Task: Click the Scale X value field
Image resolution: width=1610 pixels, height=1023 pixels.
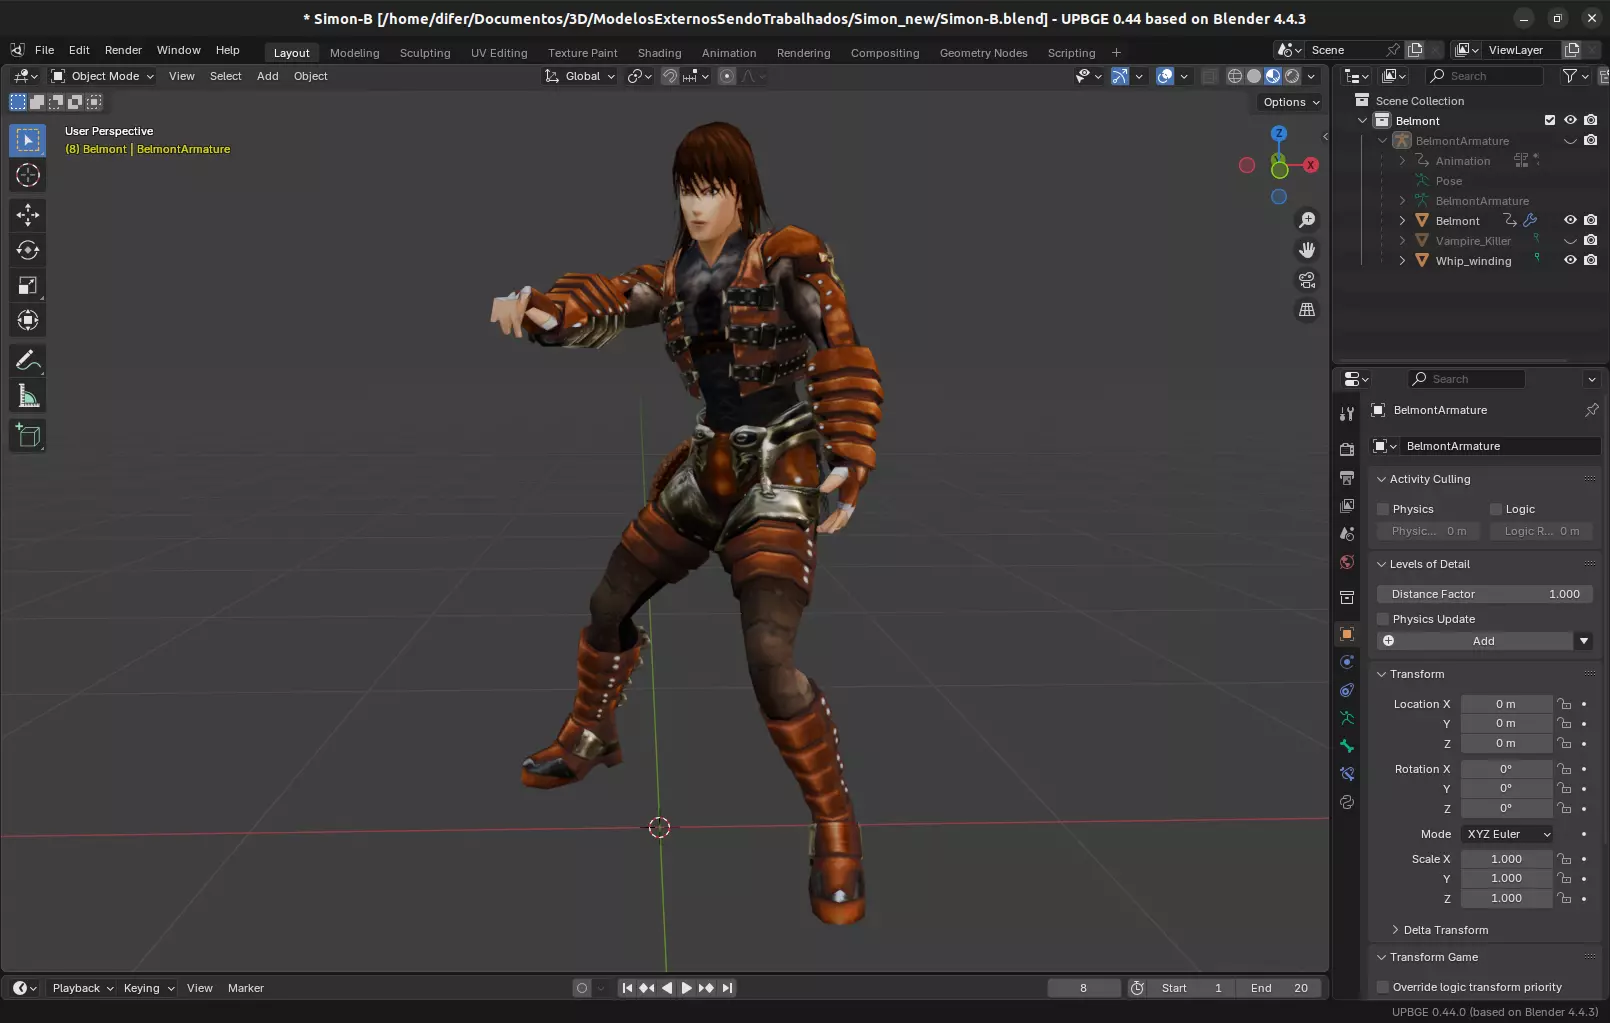Action: (1506, 859)
